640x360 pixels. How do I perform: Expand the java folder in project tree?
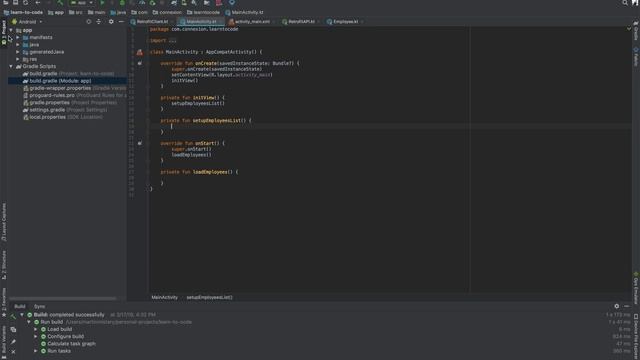point(18,45)
